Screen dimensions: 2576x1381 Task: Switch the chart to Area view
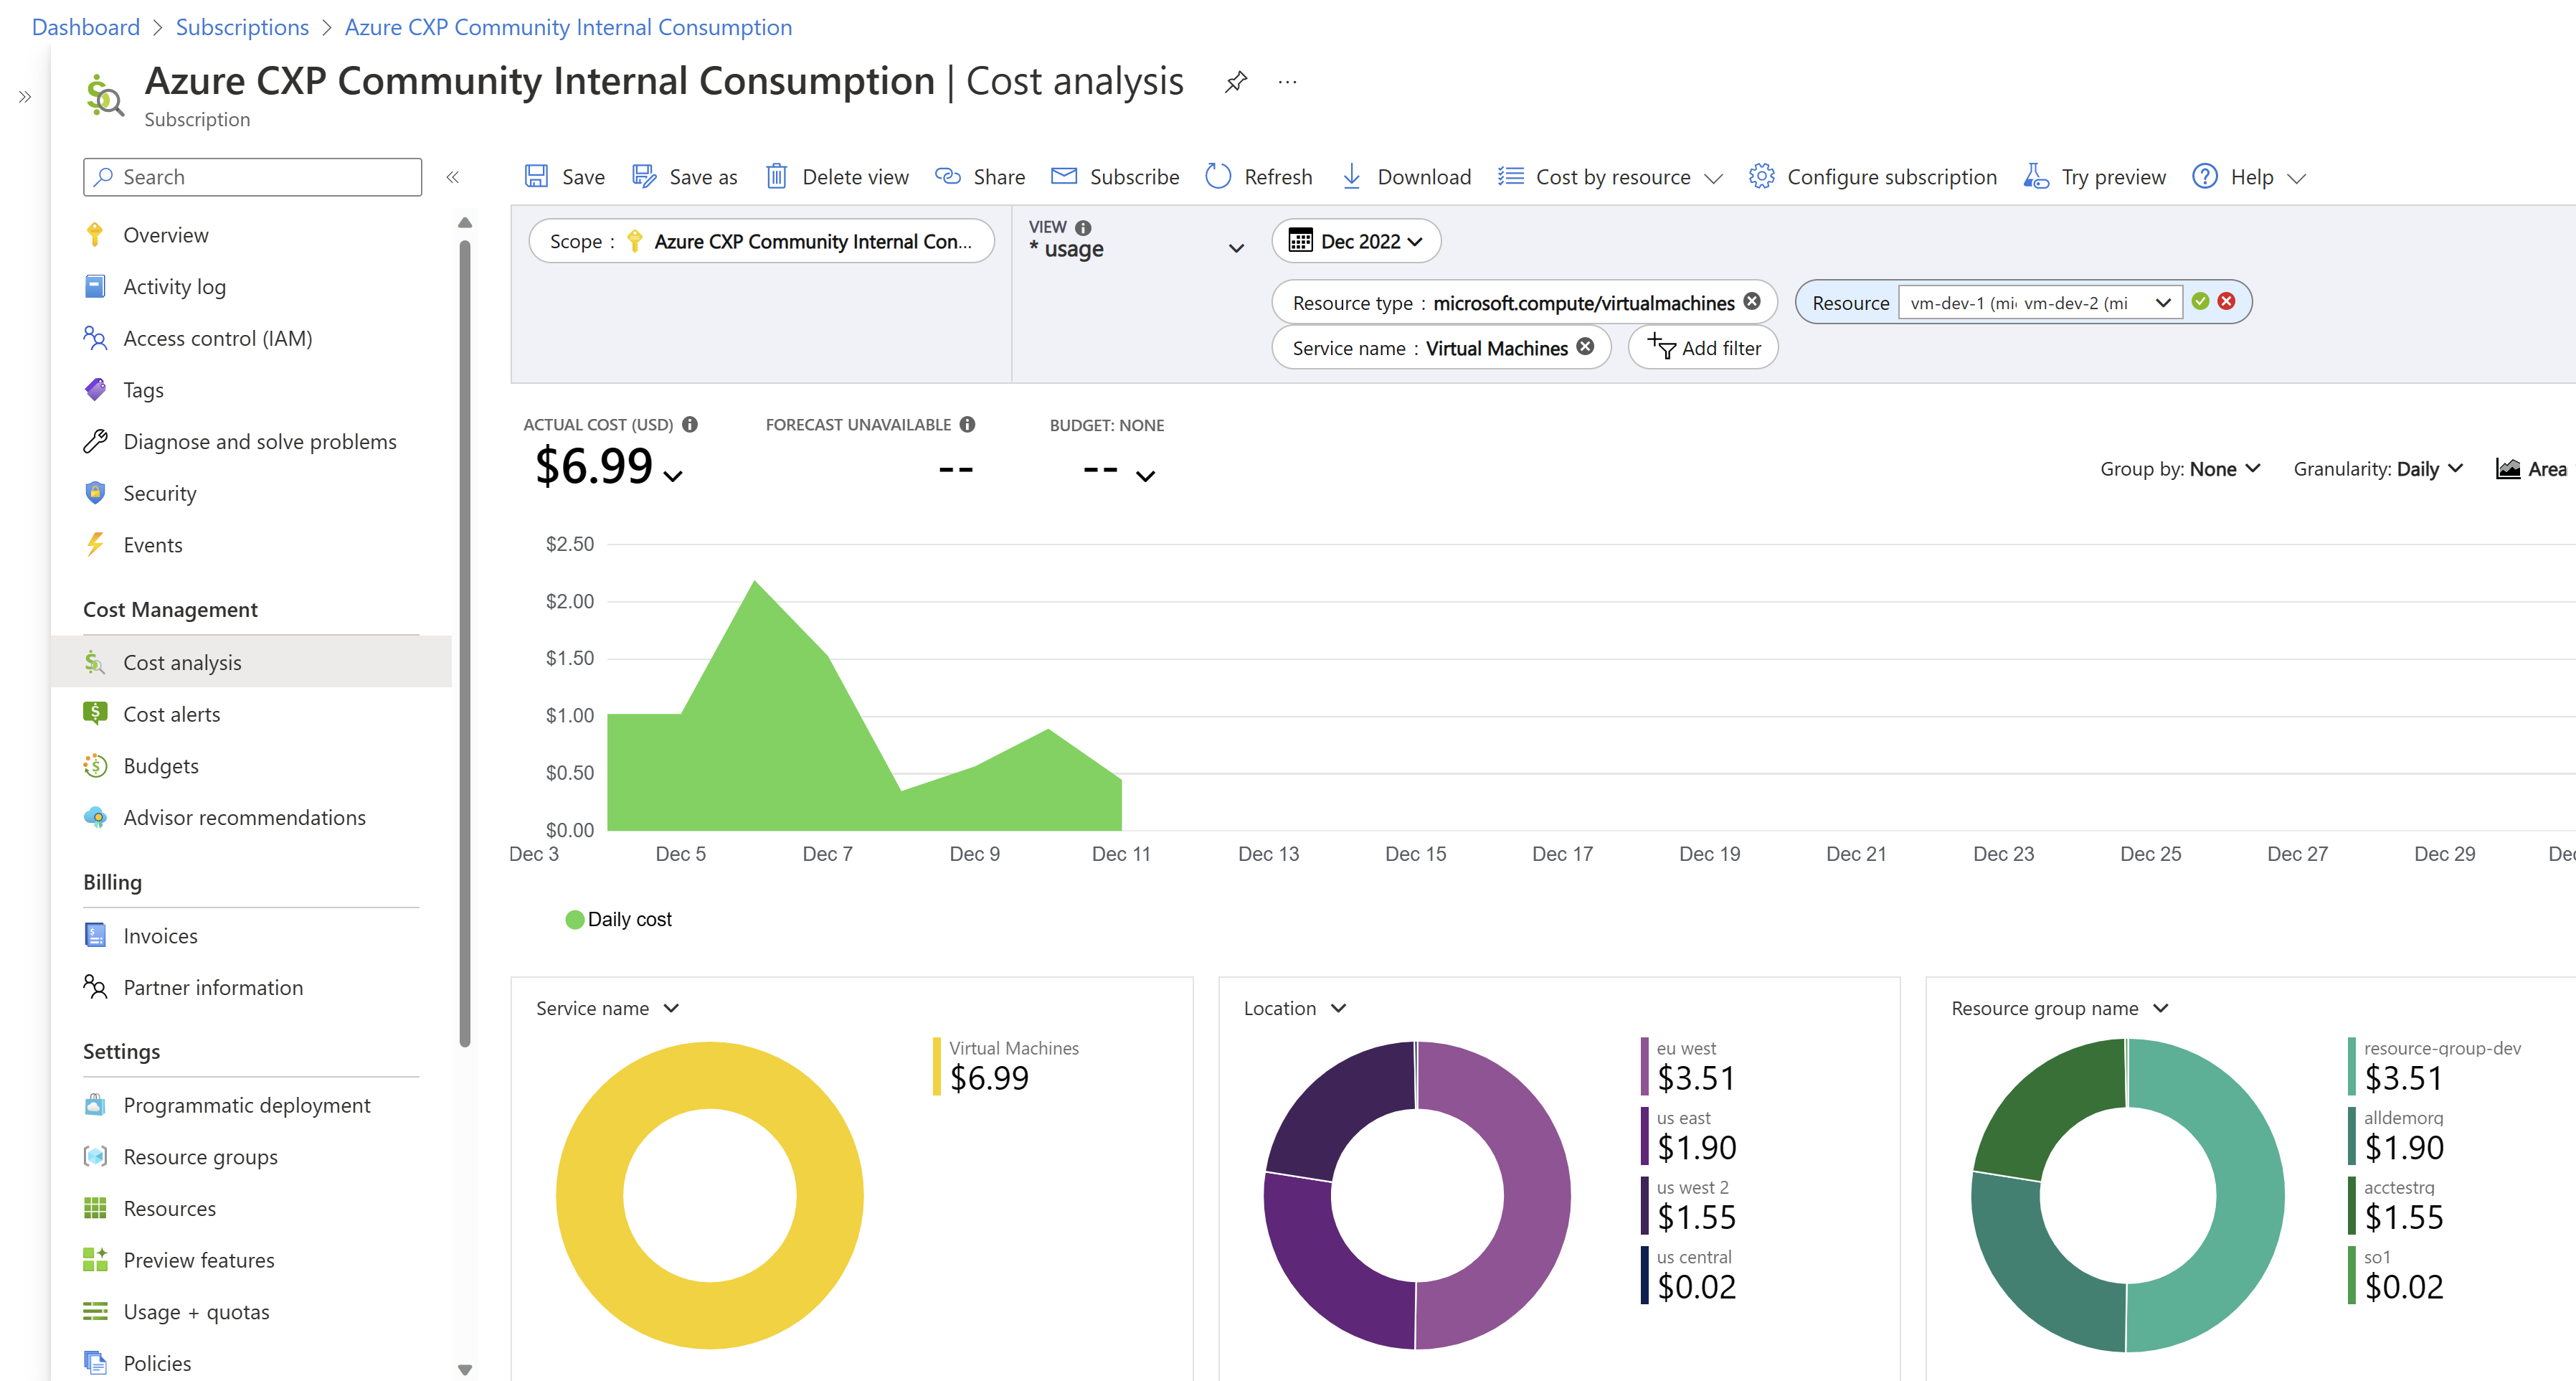2530,468
